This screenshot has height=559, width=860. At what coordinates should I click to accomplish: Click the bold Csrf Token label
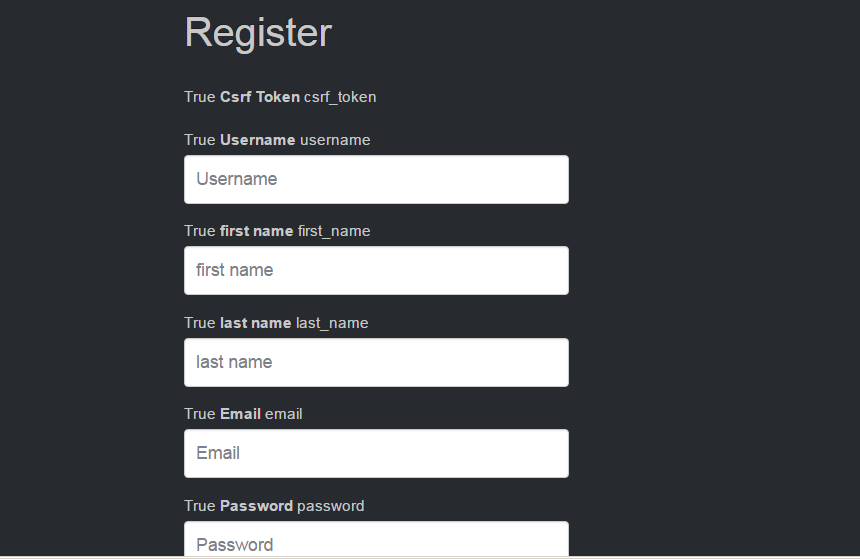[259, 97]
